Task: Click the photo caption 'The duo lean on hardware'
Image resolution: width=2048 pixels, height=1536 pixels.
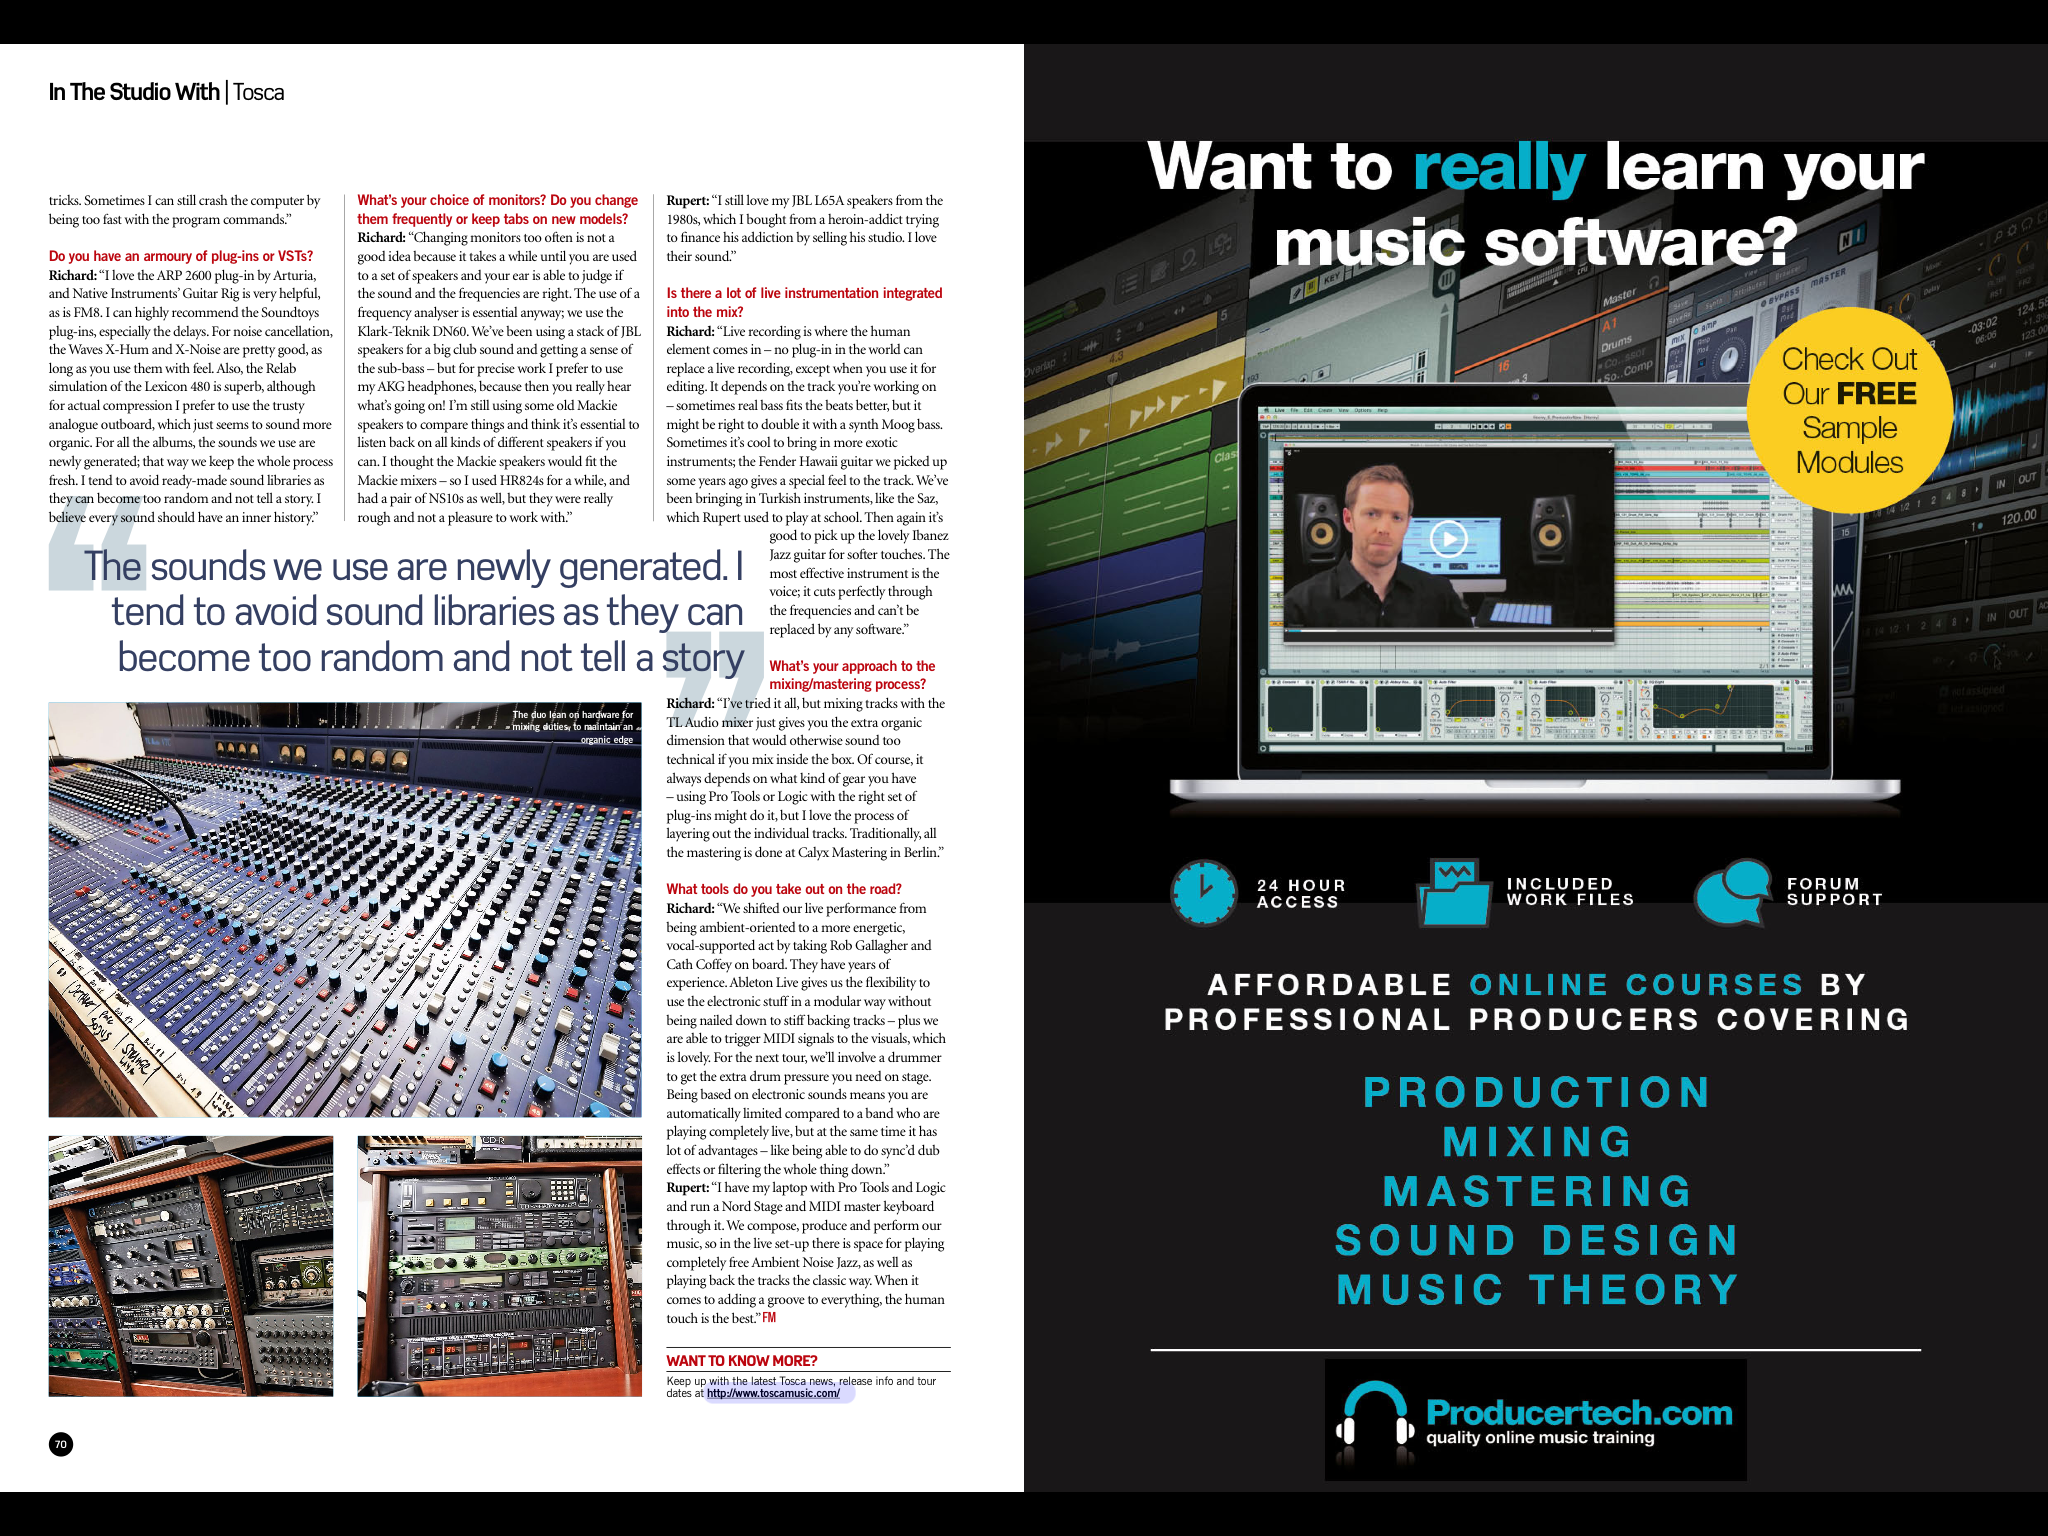Action: (572, 727)
